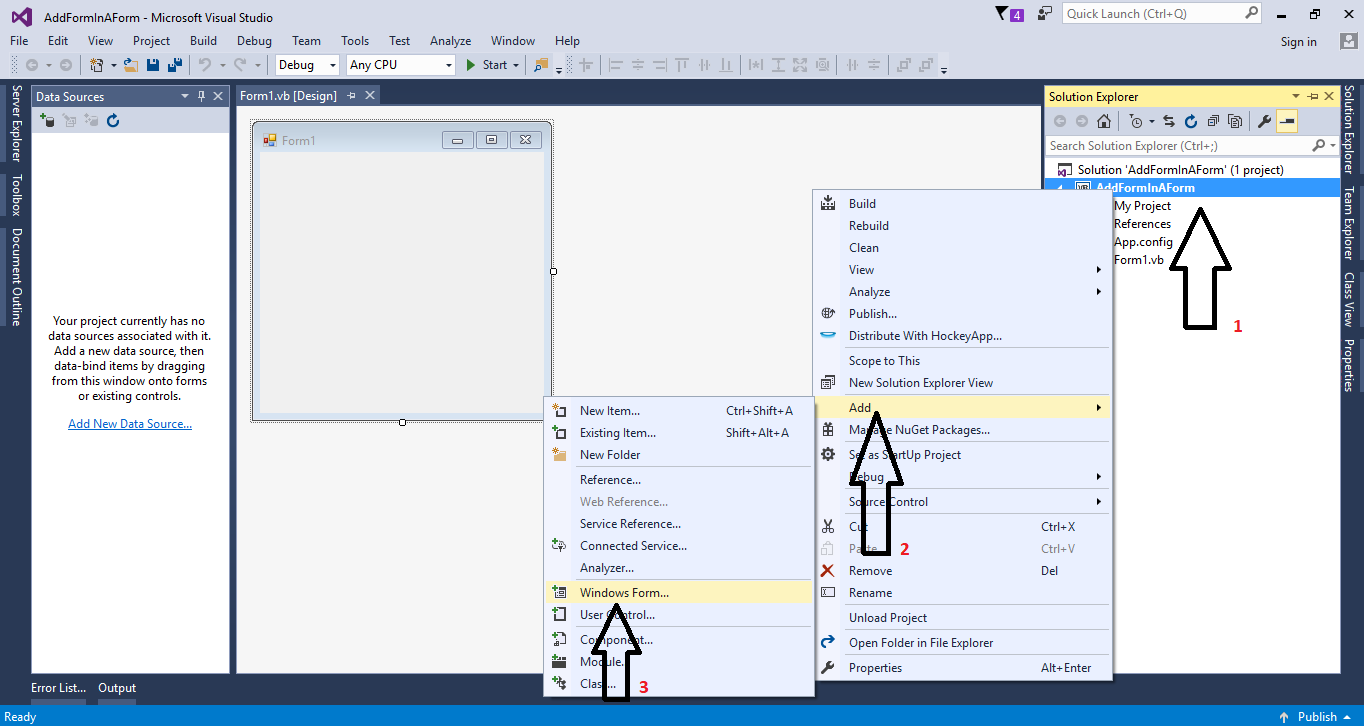
Task: Select Properties in the project context menu
Action: (x=964, y=667)
